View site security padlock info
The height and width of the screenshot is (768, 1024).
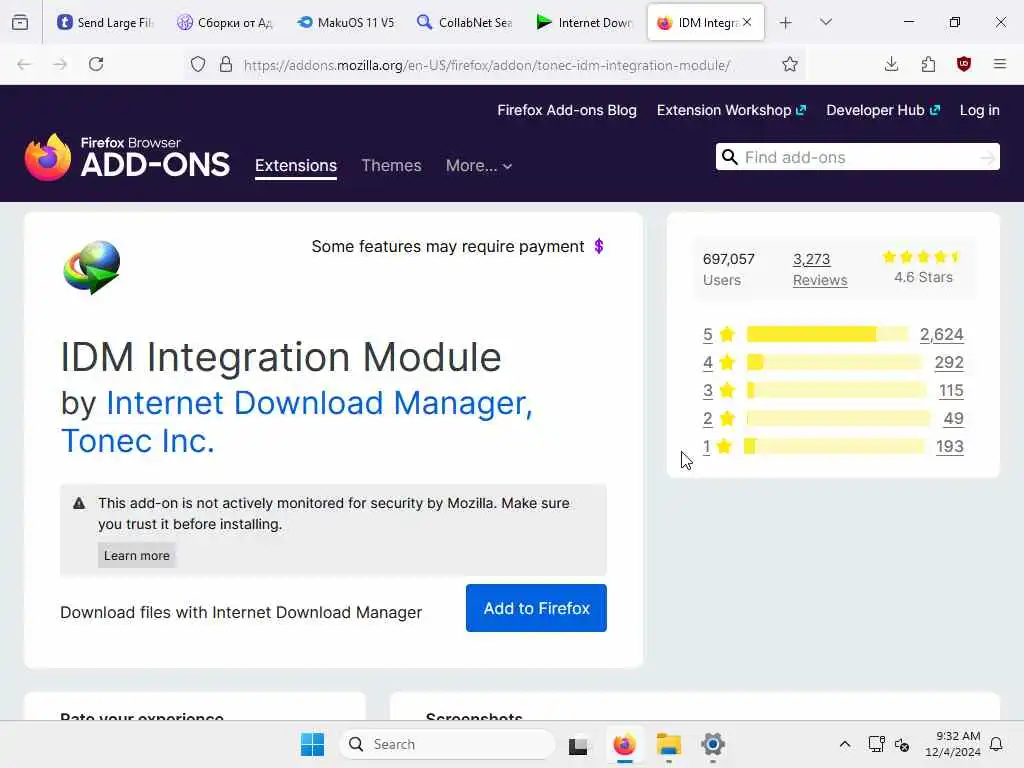click(226, 64)
